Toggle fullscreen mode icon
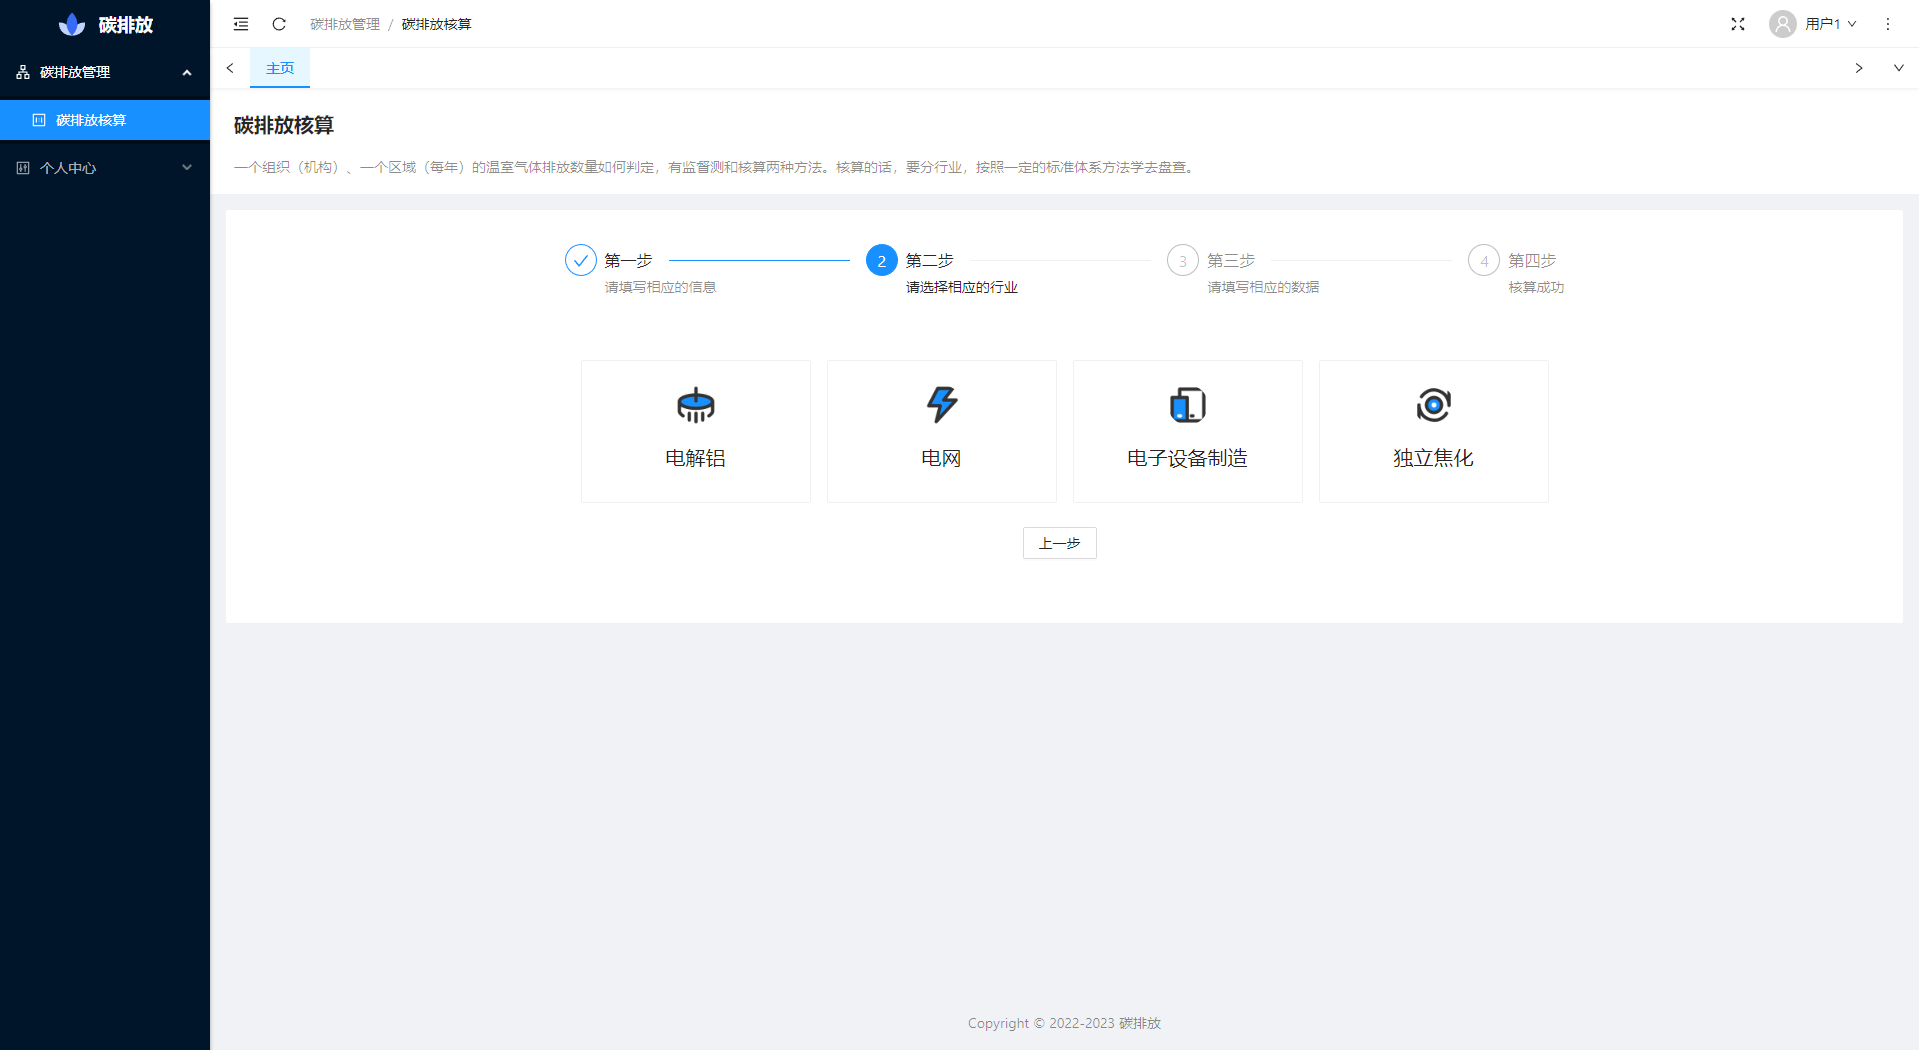 (1738, 24)
